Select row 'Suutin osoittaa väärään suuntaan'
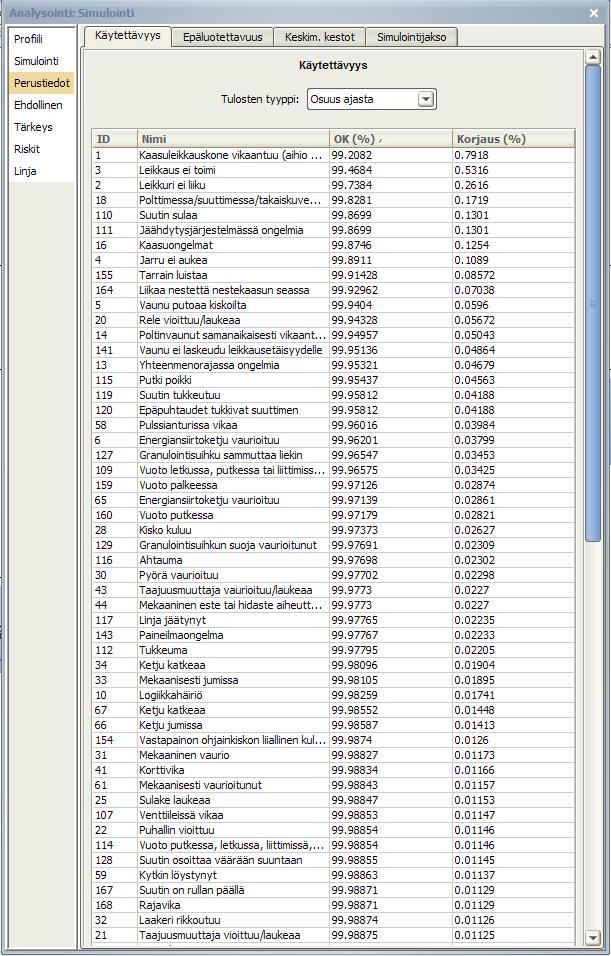Screen dimensions: 611x956 tap(334, 860)
